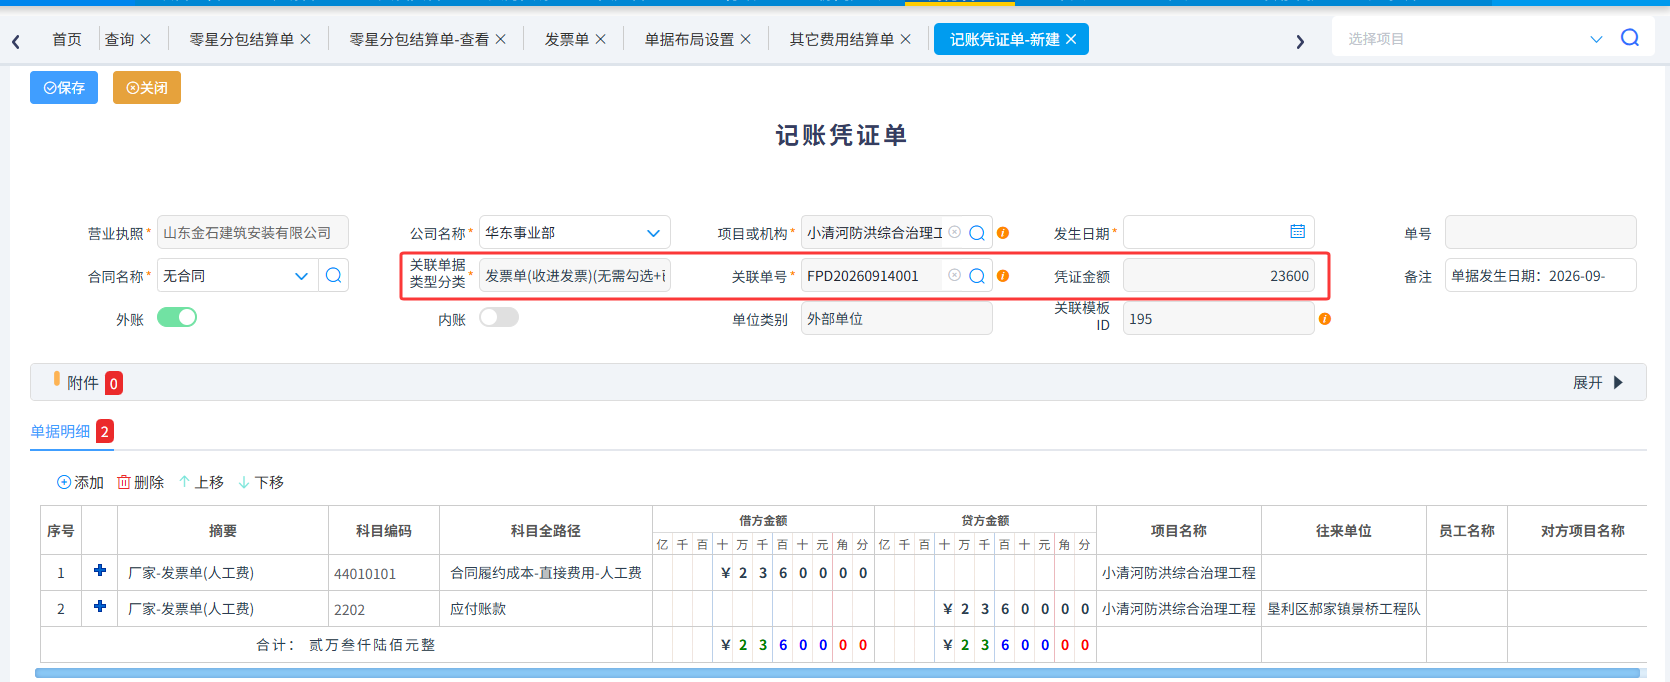
Task: Click the 营业执照 field
Action: pyautogui.click(x=253, y=232)
